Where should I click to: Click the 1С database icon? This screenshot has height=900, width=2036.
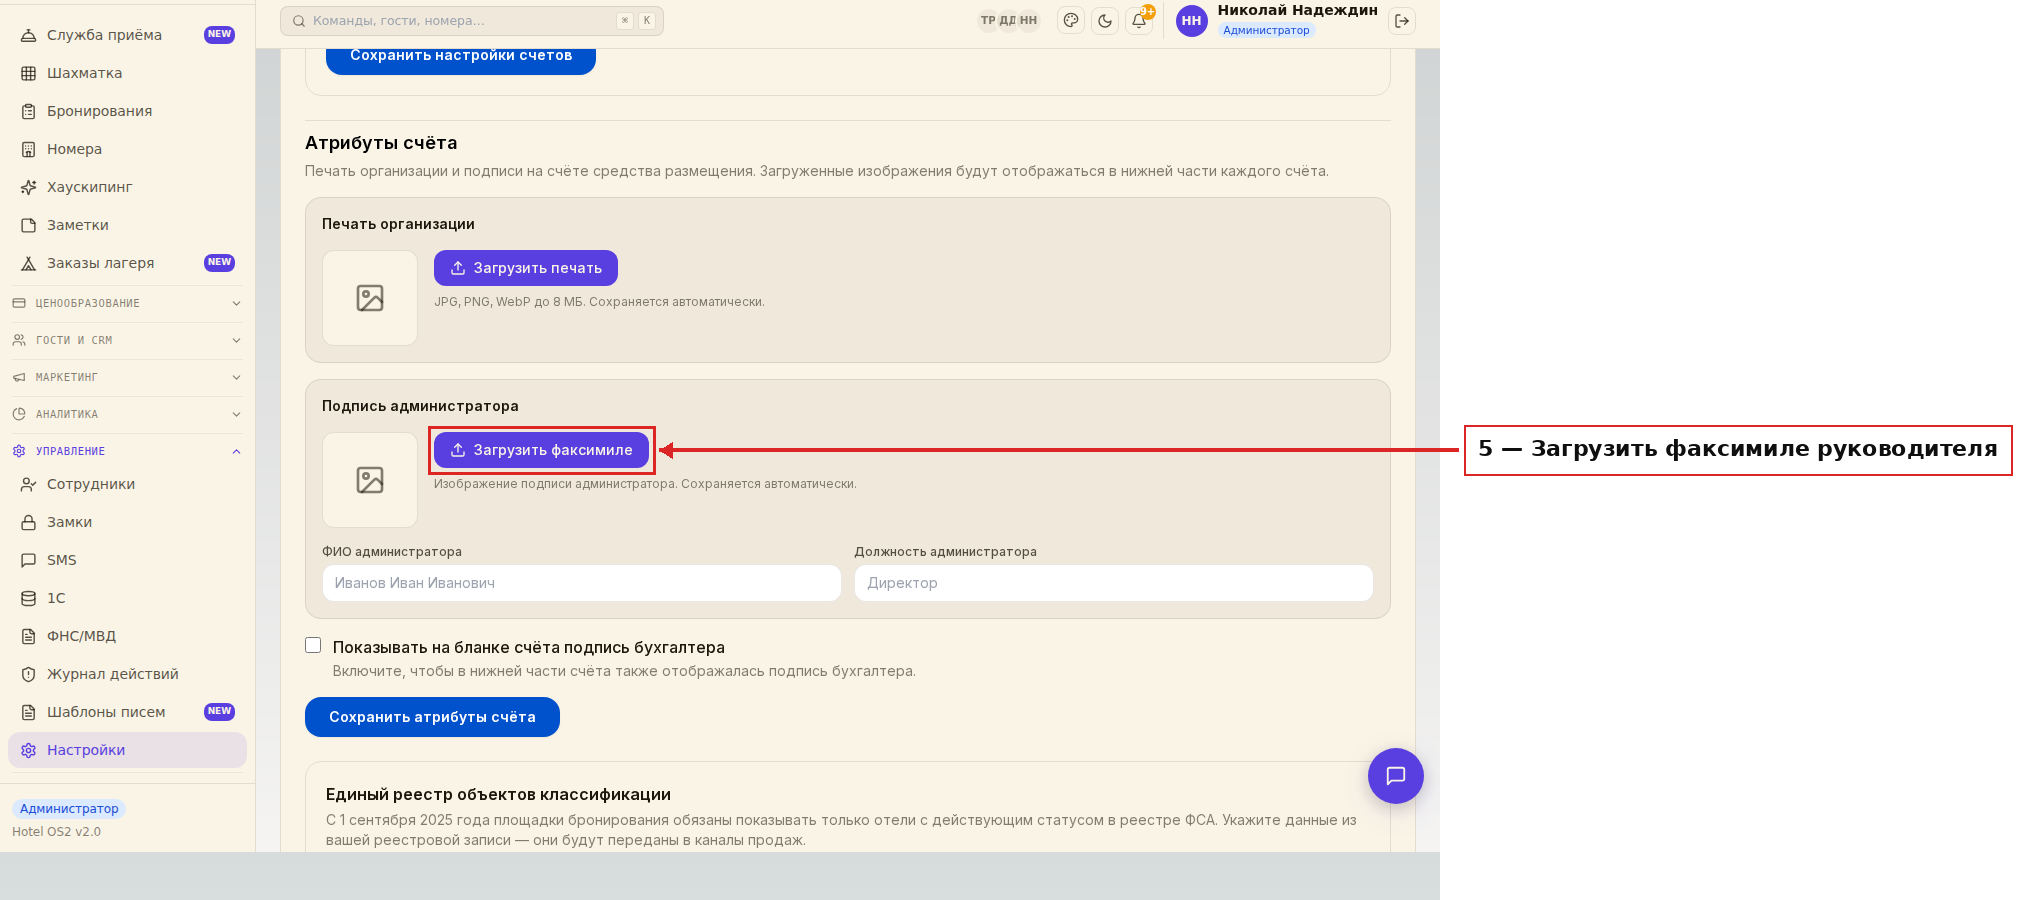29,598
